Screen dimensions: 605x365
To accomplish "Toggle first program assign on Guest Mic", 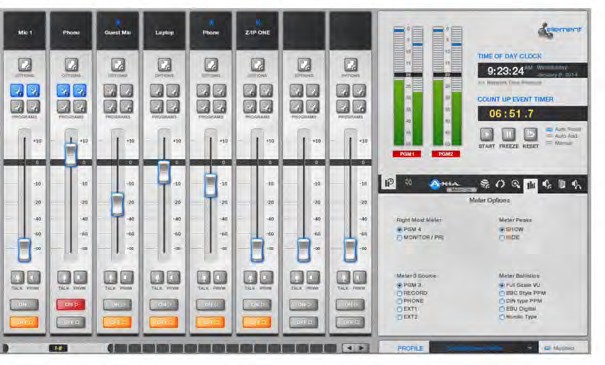I will (110, 91).
